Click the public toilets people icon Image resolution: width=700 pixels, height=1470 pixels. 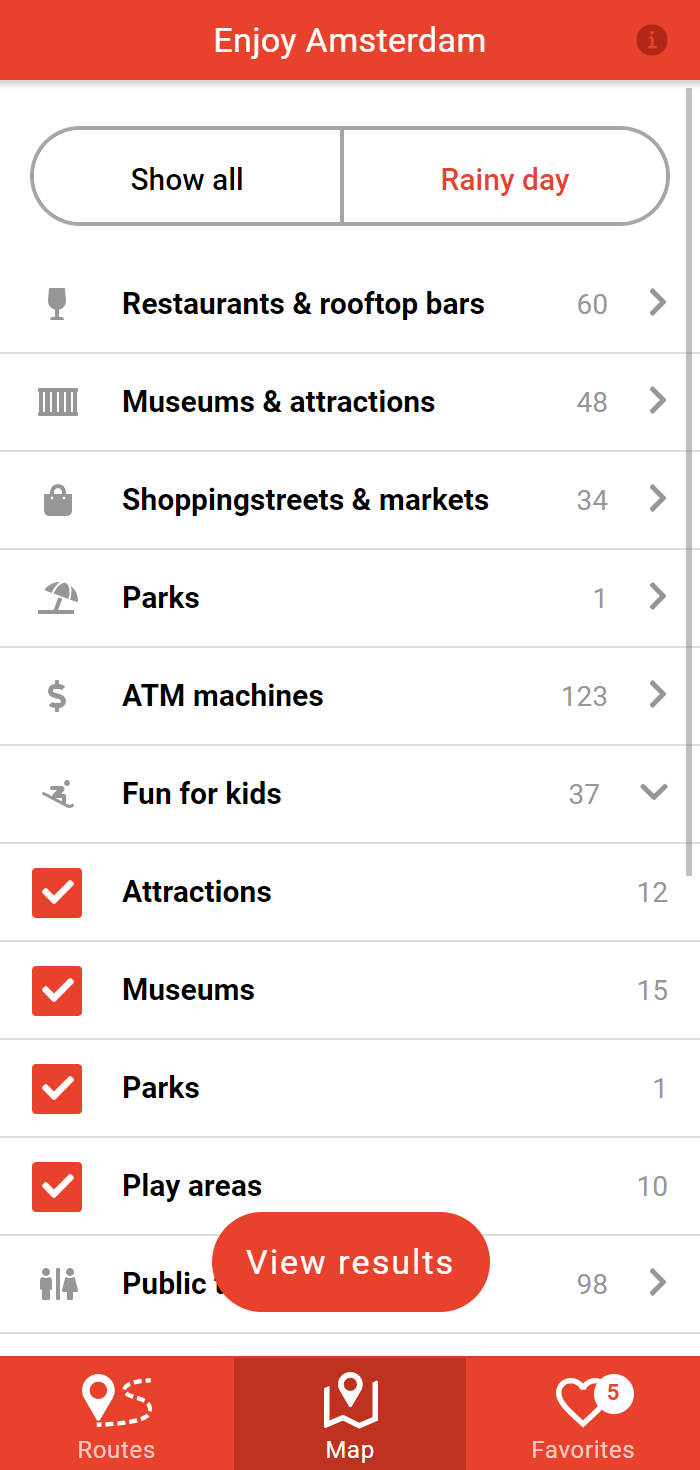click(x=58, y=1283)
